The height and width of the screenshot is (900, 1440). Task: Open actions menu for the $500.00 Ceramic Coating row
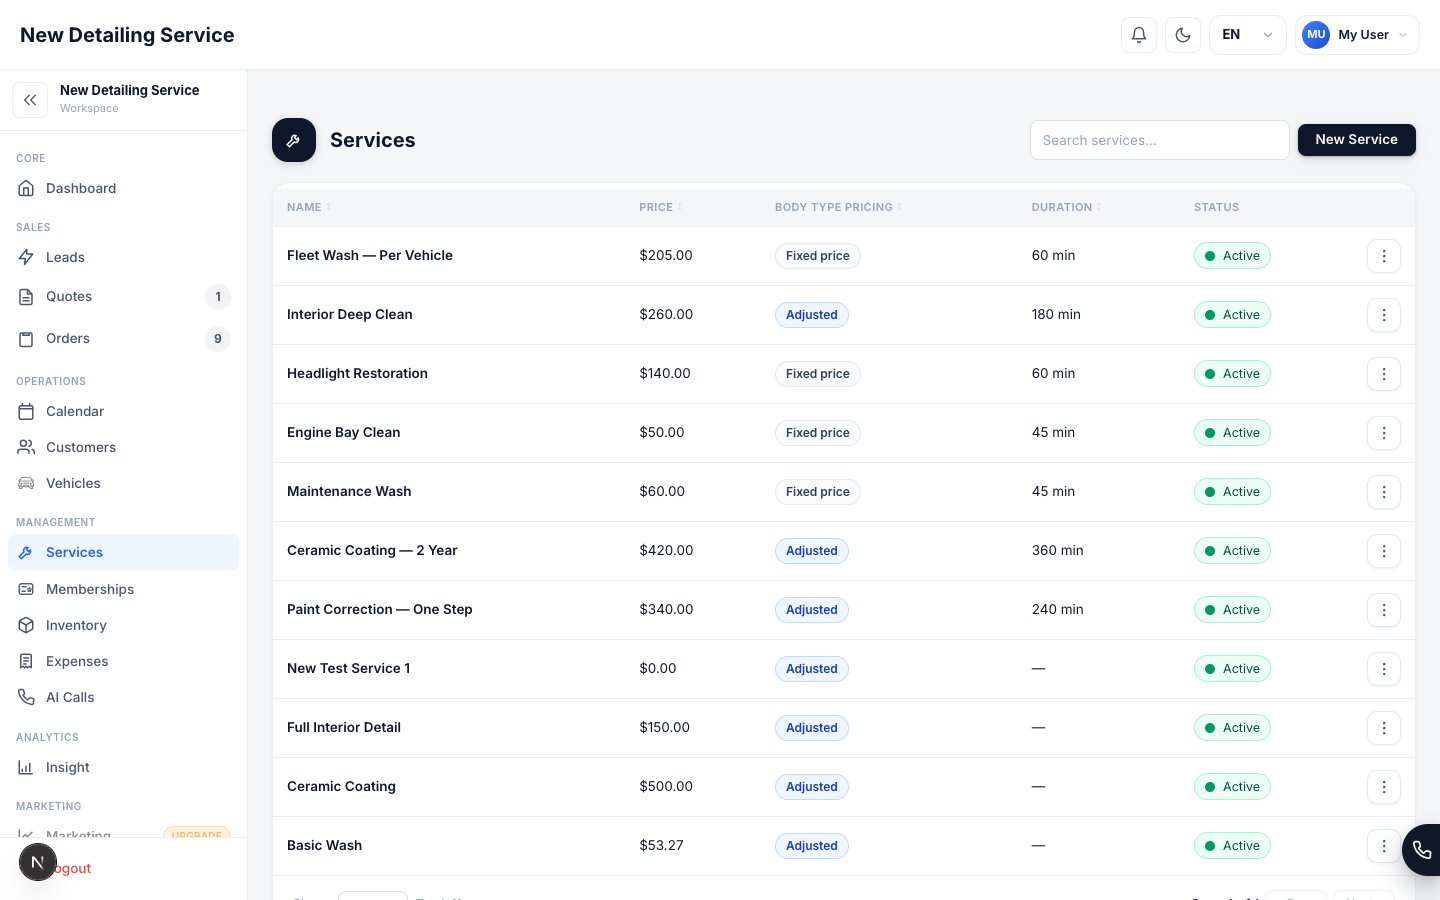1384,787
